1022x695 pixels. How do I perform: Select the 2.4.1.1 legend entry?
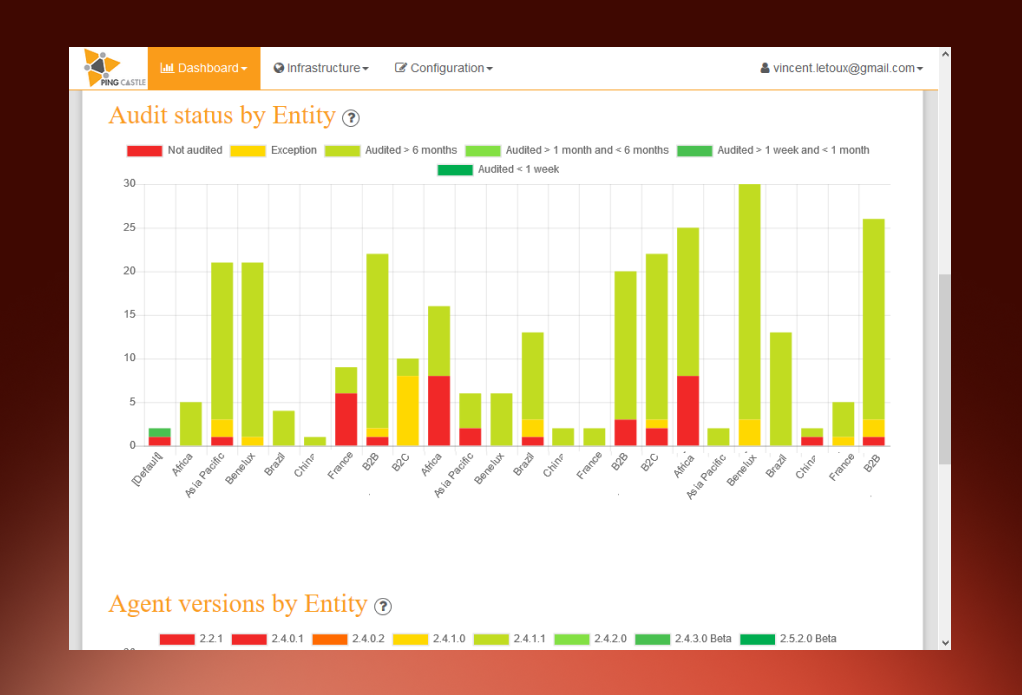pos(510,639)
